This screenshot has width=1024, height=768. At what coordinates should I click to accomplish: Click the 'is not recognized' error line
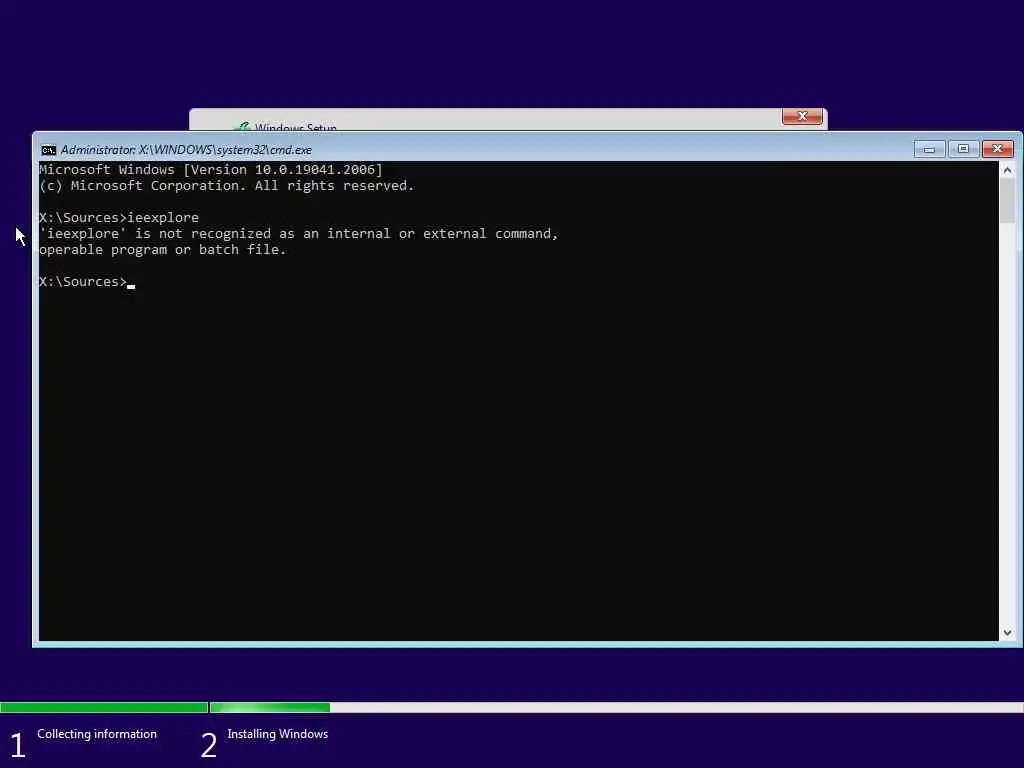[298, 234]
